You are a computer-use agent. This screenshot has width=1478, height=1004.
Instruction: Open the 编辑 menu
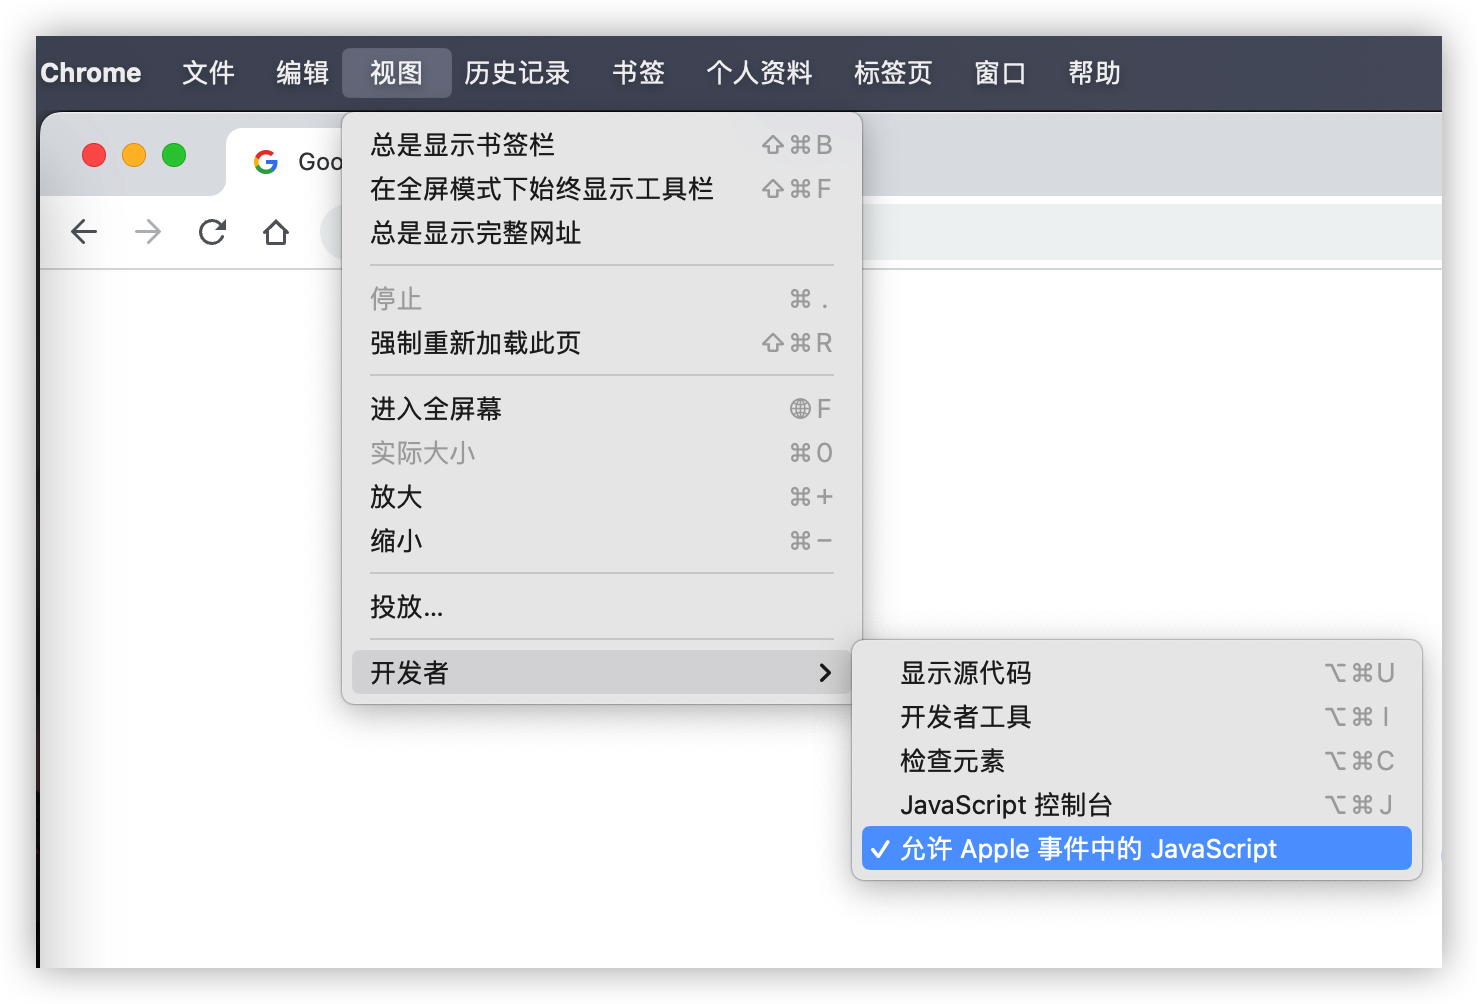302,73
